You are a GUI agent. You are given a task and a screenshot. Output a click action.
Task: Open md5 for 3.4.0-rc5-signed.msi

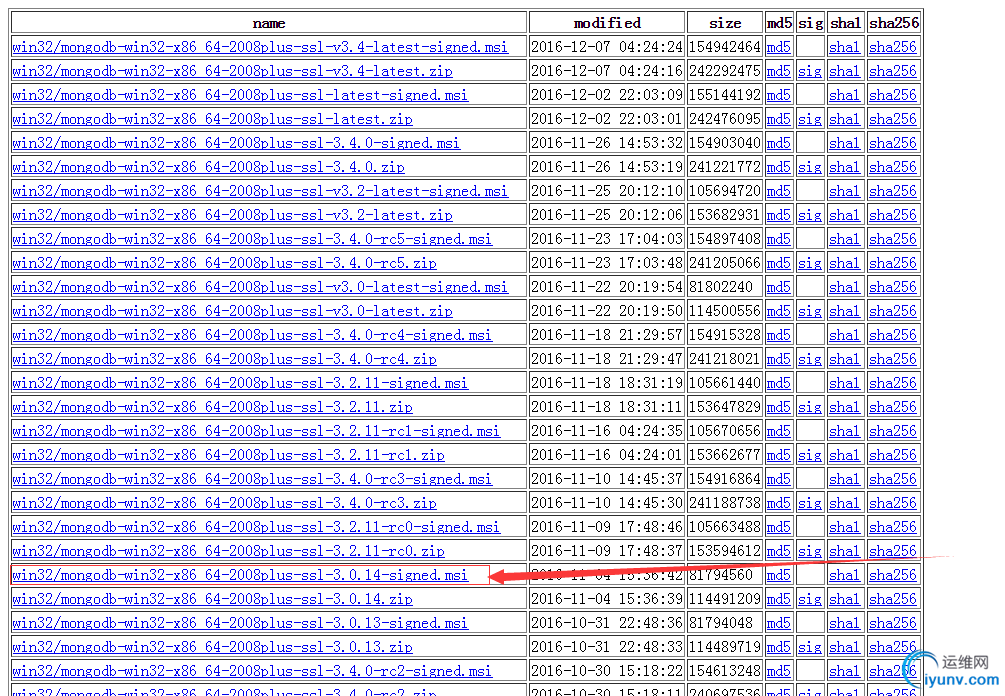coord(779,239)
